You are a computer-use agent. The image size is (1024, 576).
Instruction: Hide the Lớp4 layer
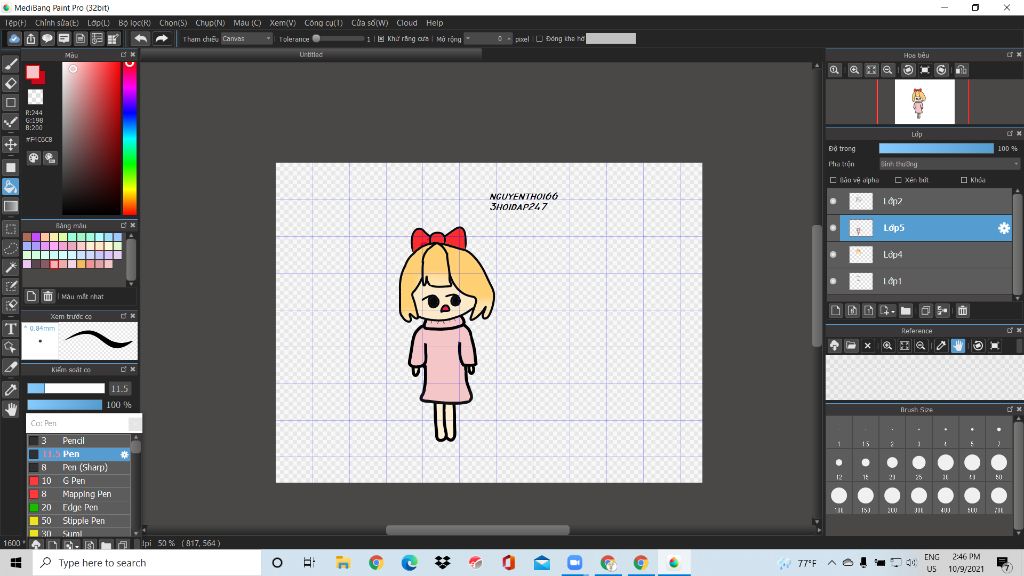[x=833, y=255]
